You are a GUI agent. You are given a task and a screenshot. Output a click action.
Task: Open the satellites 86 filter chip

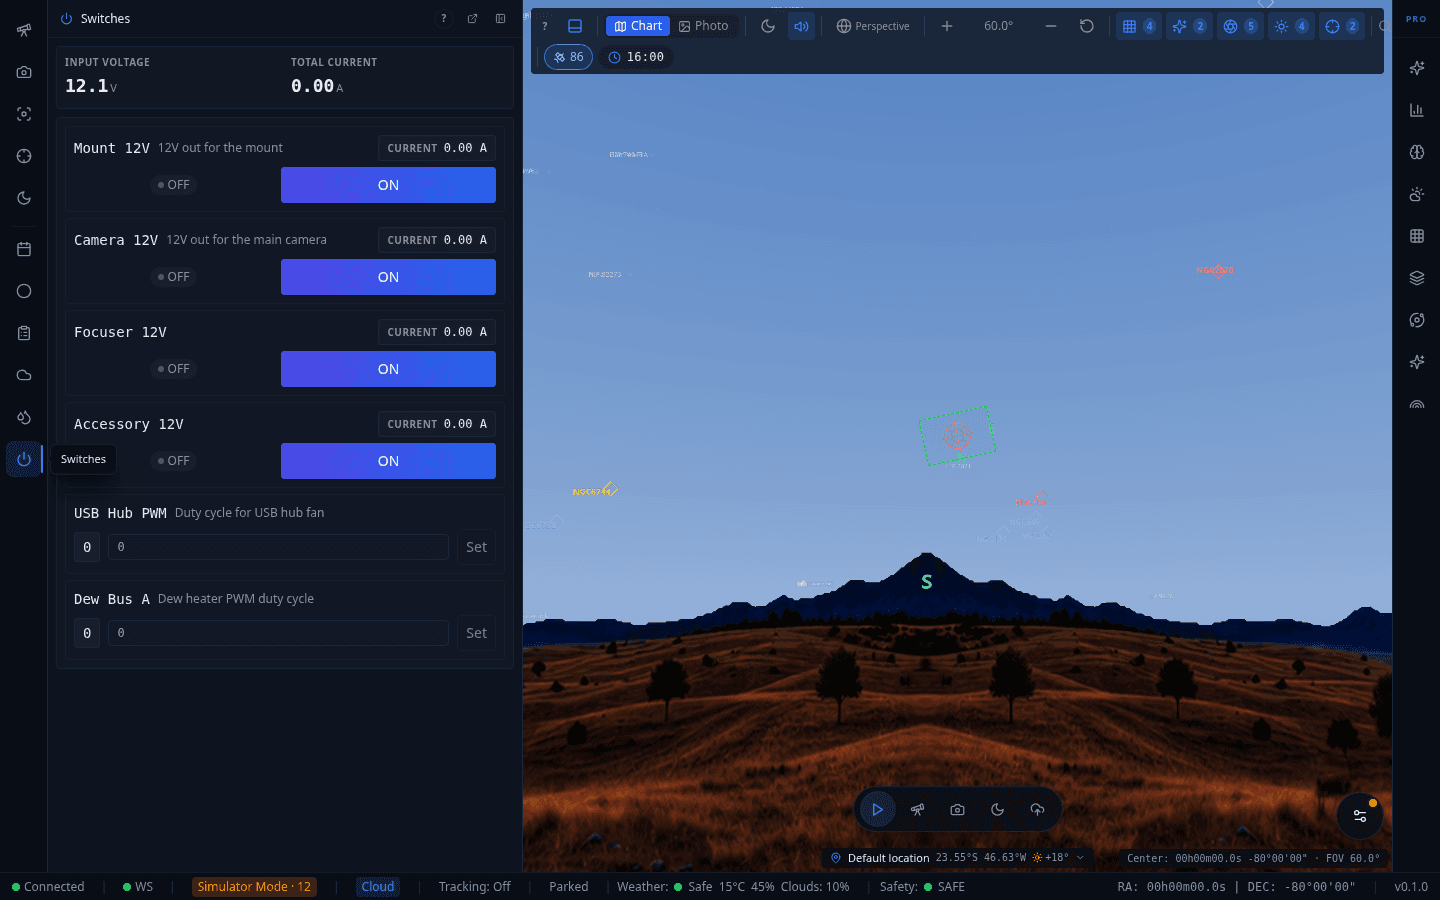(x=568, y=57)
